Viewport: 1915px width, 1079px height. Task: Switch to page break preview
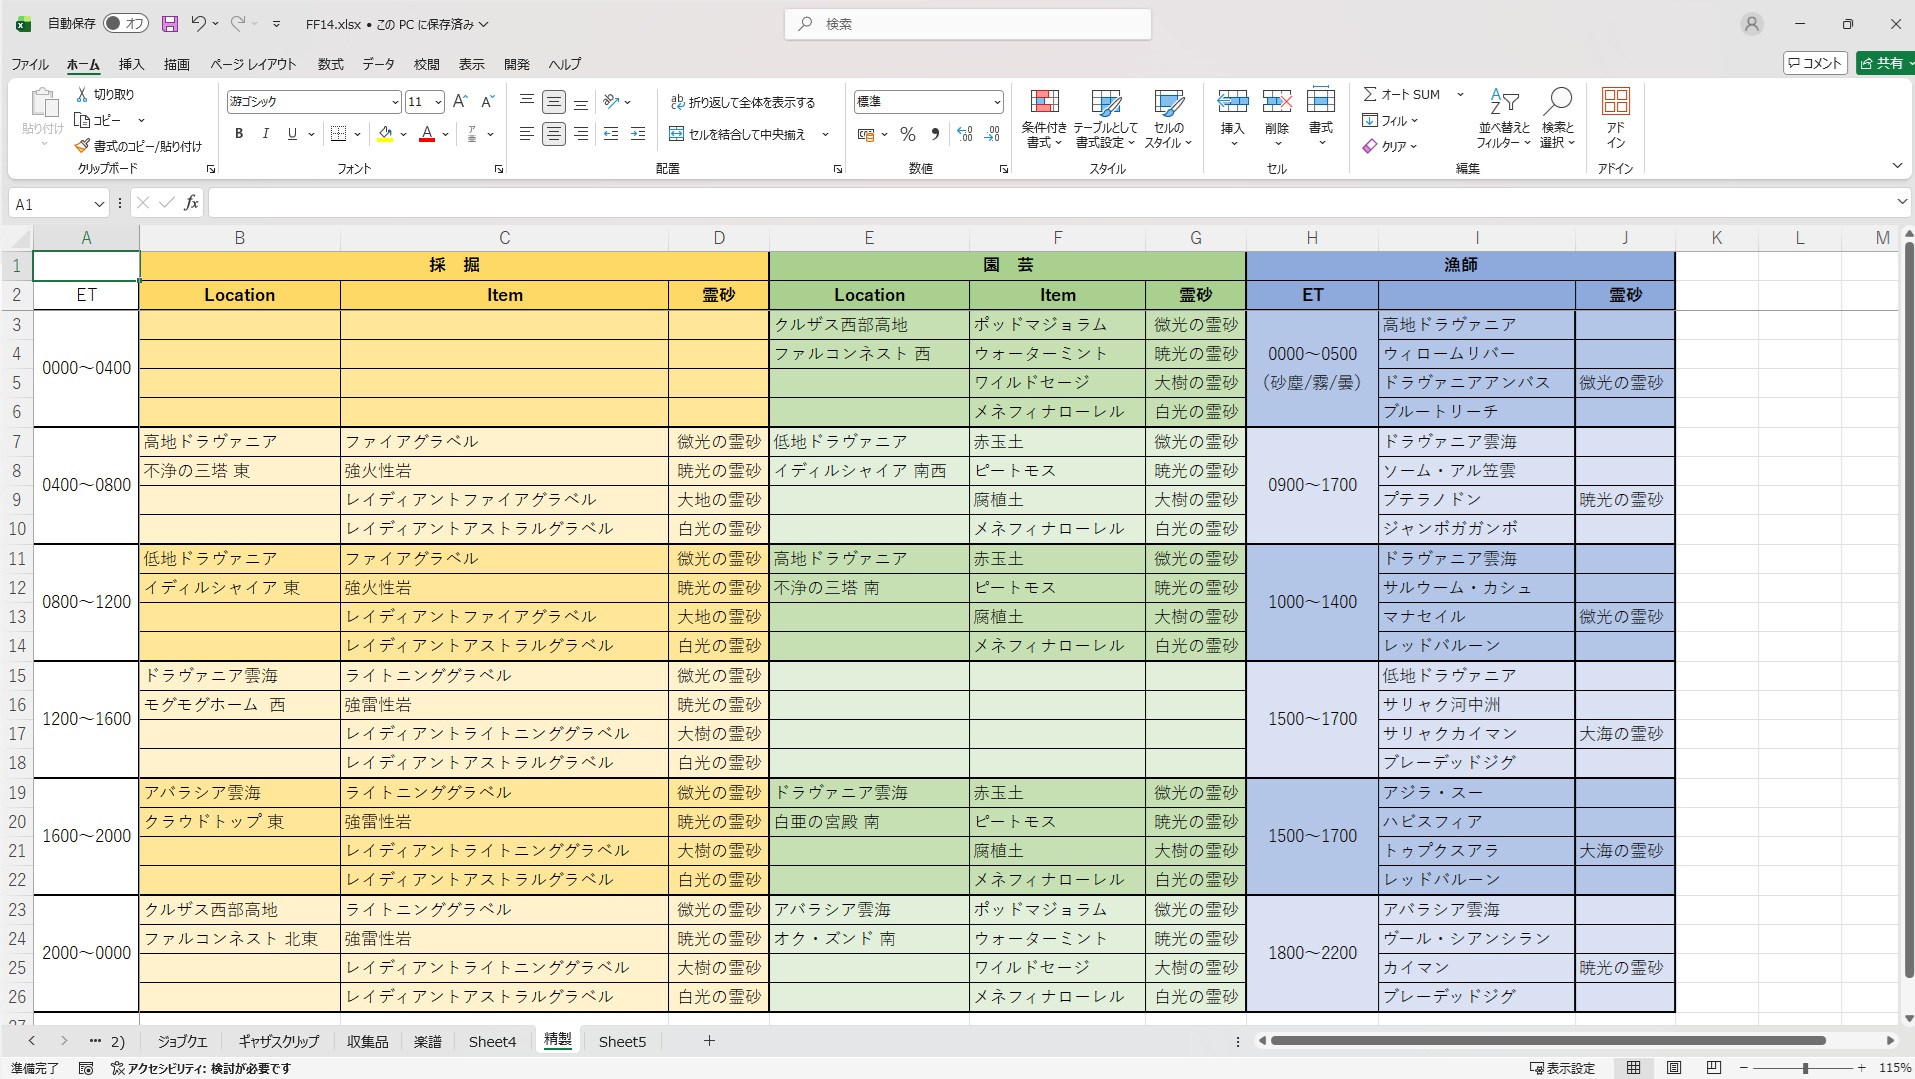pos(1713,1068)
